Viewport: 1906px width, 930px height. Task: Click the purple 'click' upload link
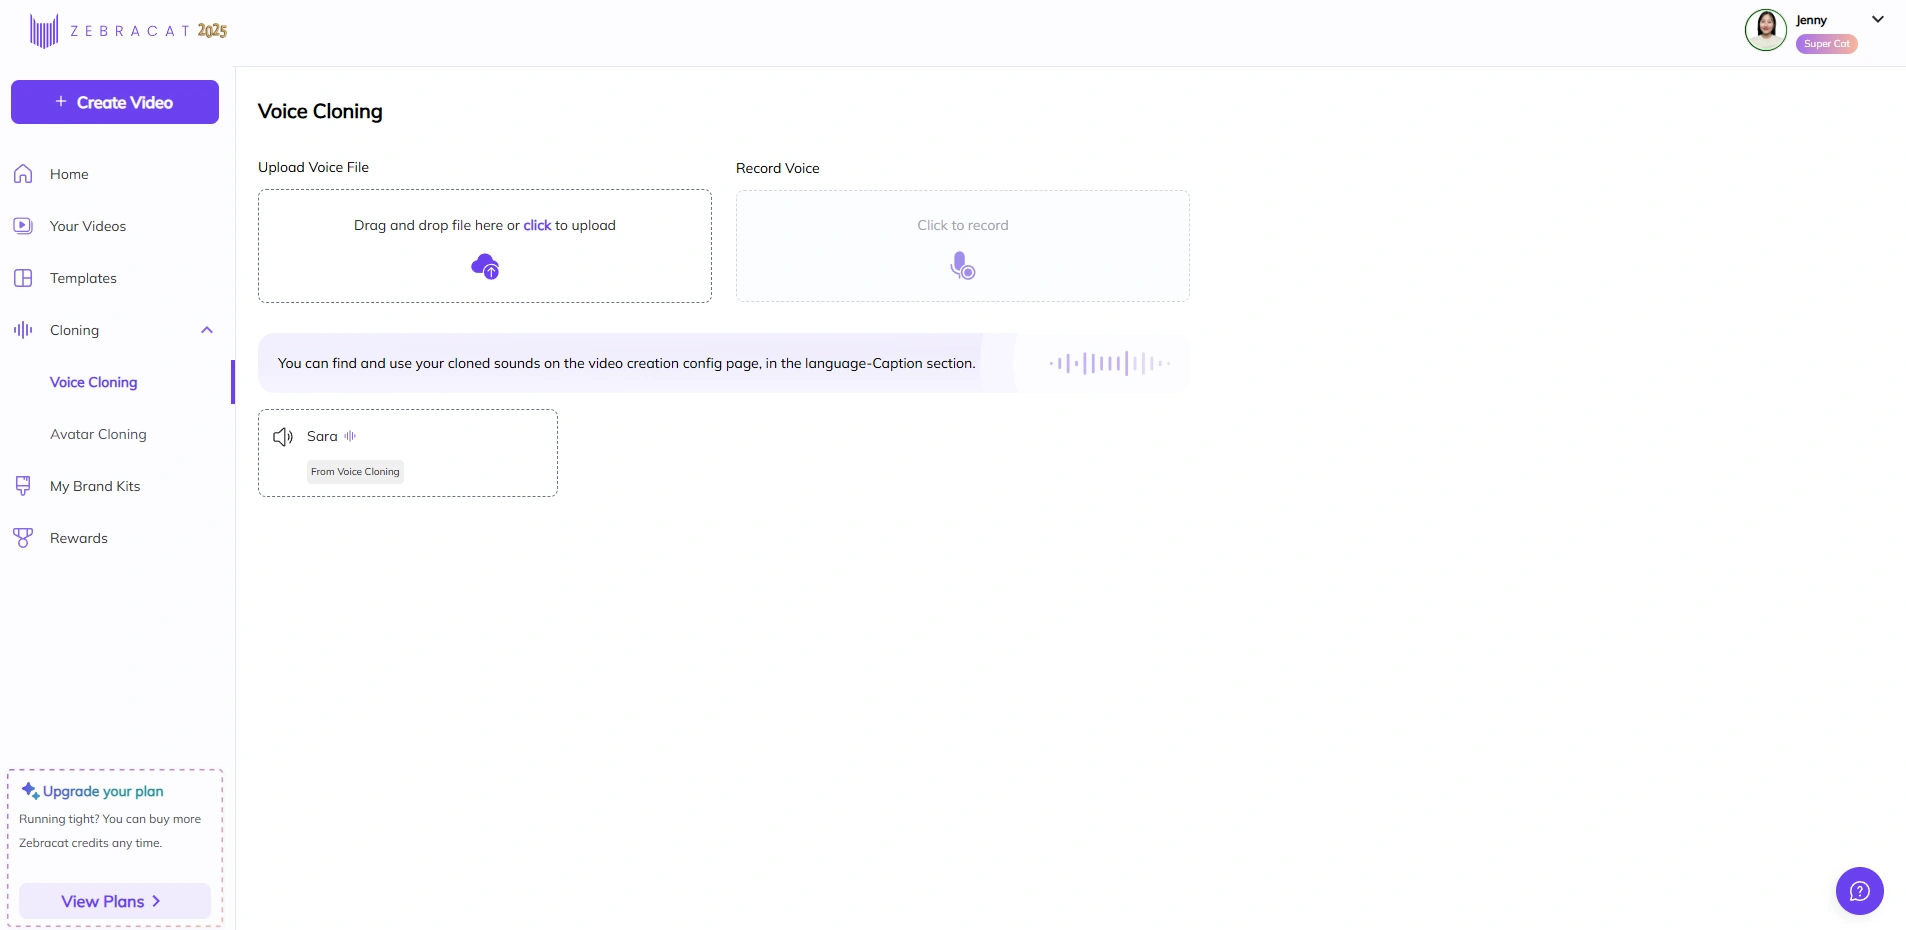(537, 225)
